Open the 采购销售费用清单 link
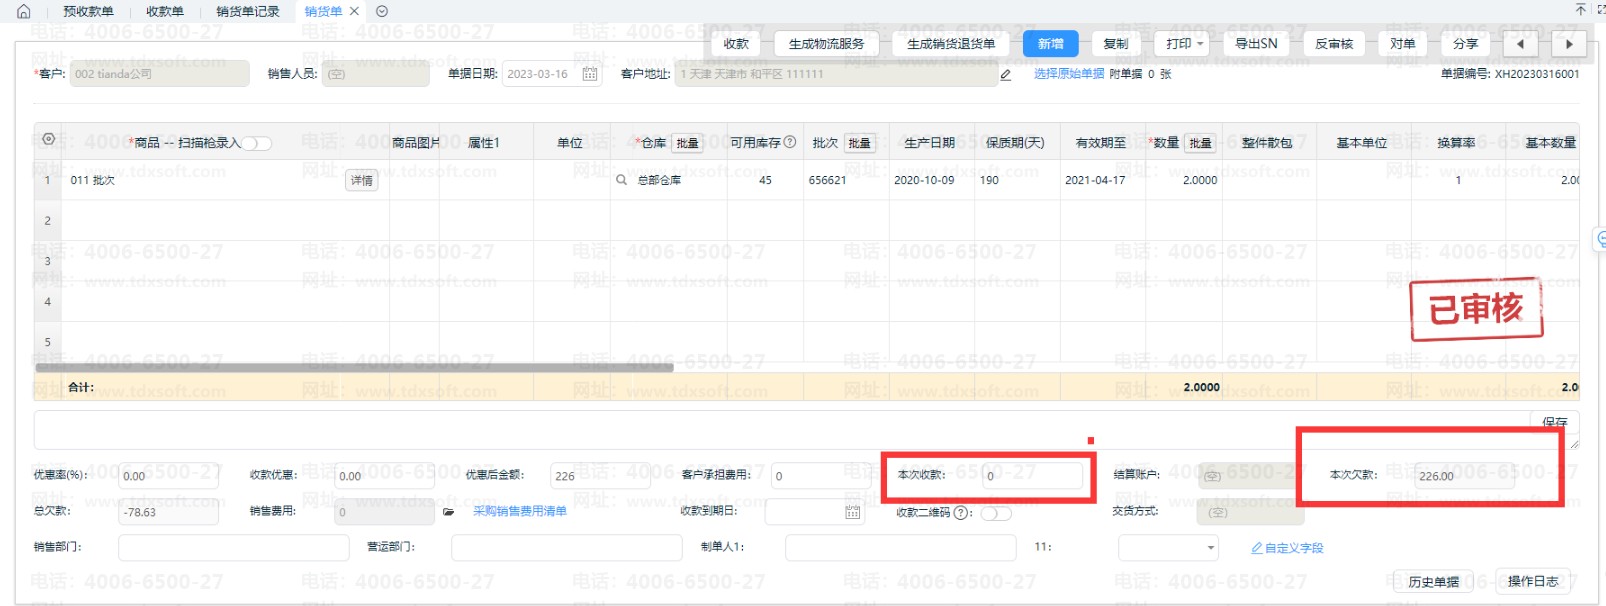 pyautogui.click(x=519, y=511)
